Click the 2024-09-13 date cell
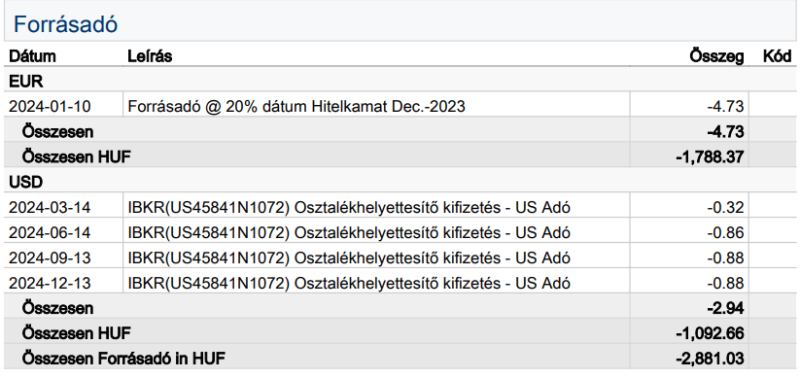 49,258
